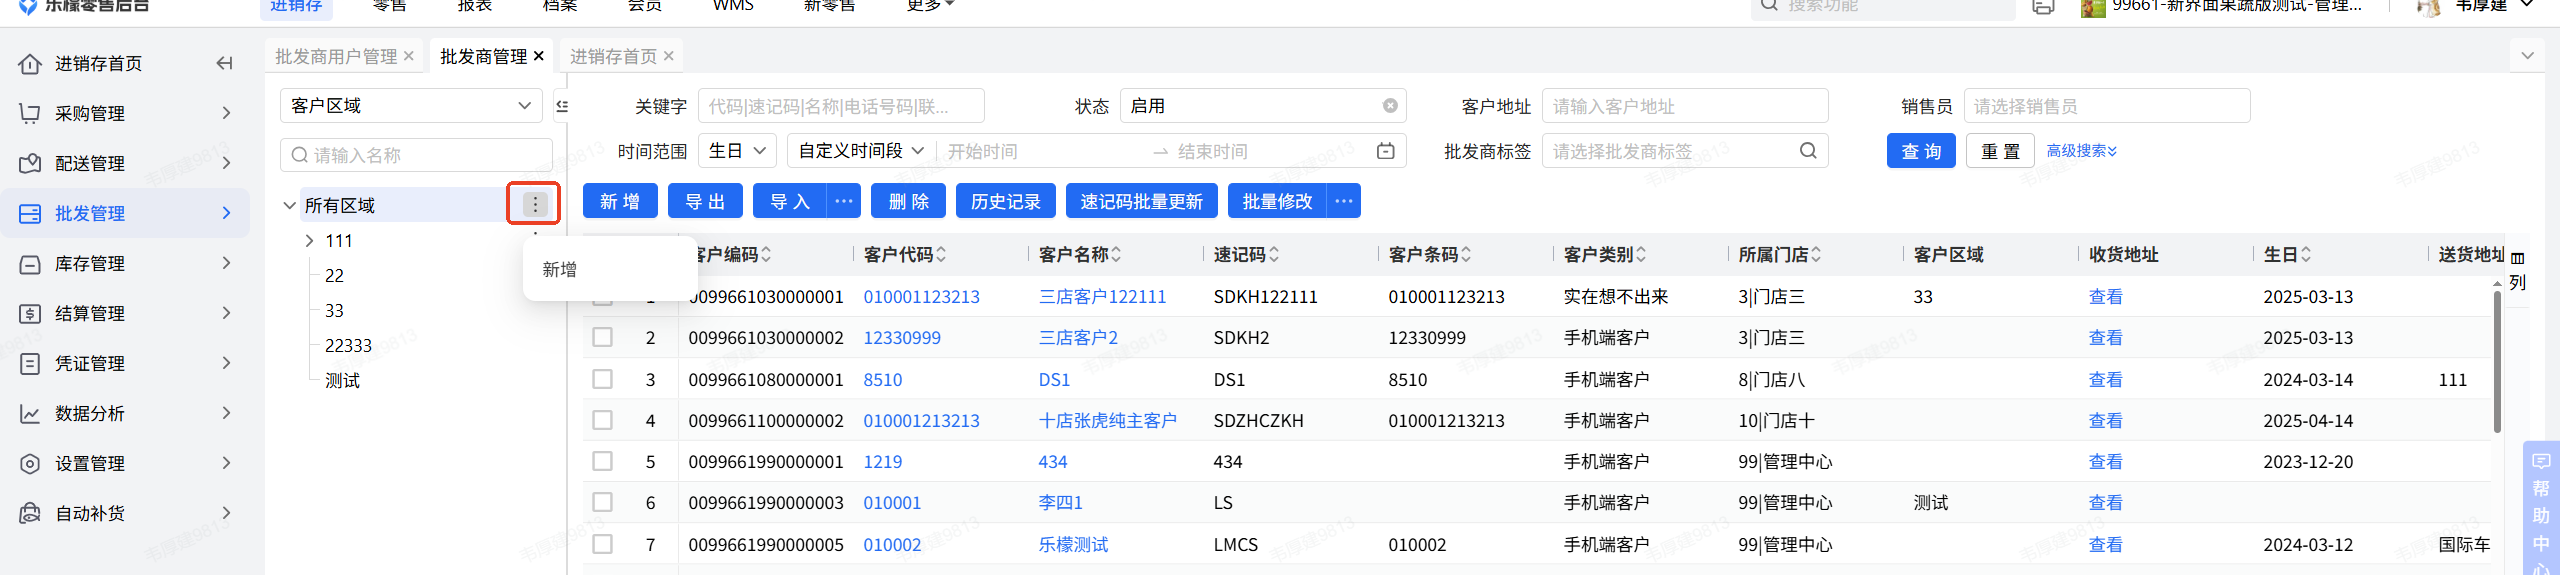Open the 进销存 top menu
This screenshot has width=2560, height=575.
click(296, 6)
